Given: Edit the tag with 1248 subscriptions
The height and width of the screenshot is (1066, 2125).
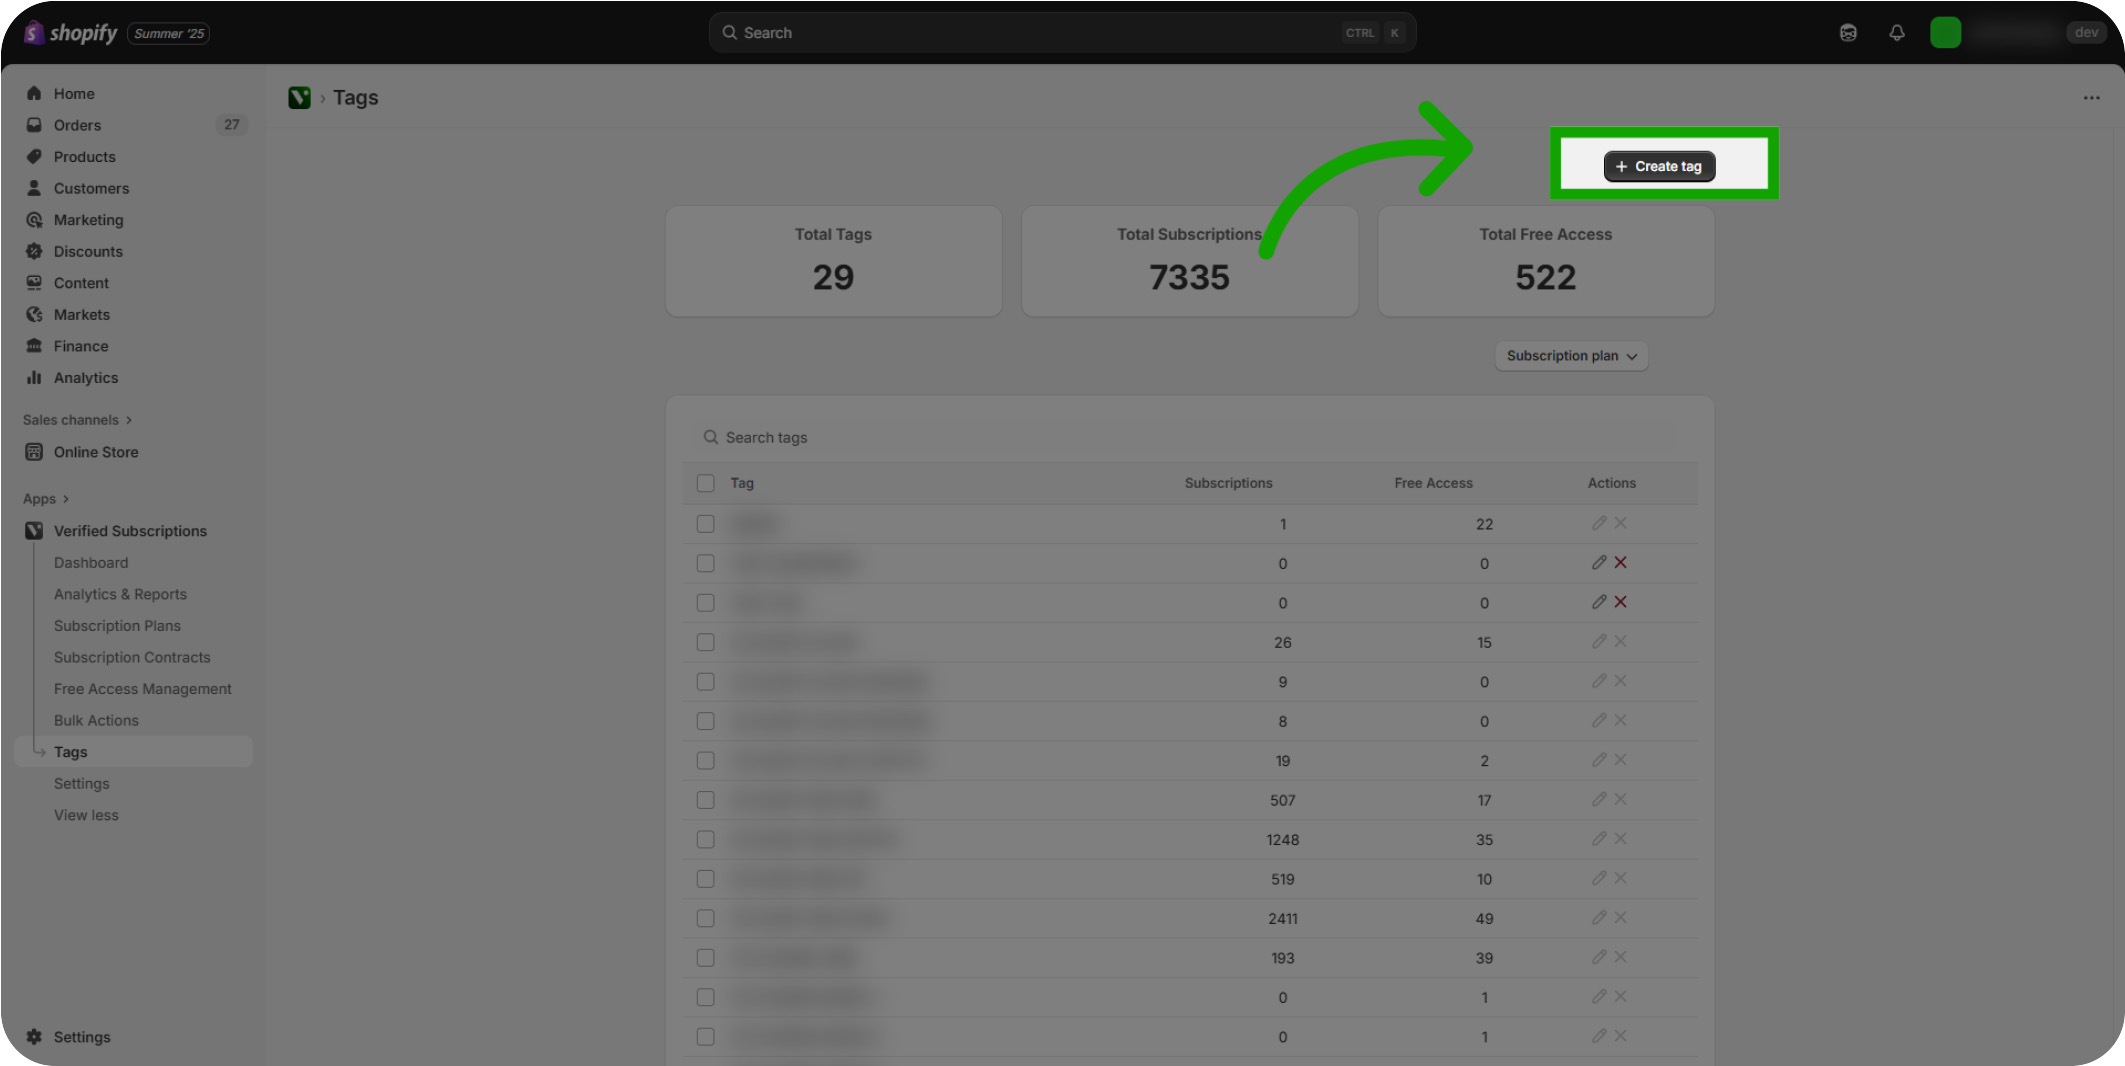Looking at the screenshot, I should coord(1599,839).
